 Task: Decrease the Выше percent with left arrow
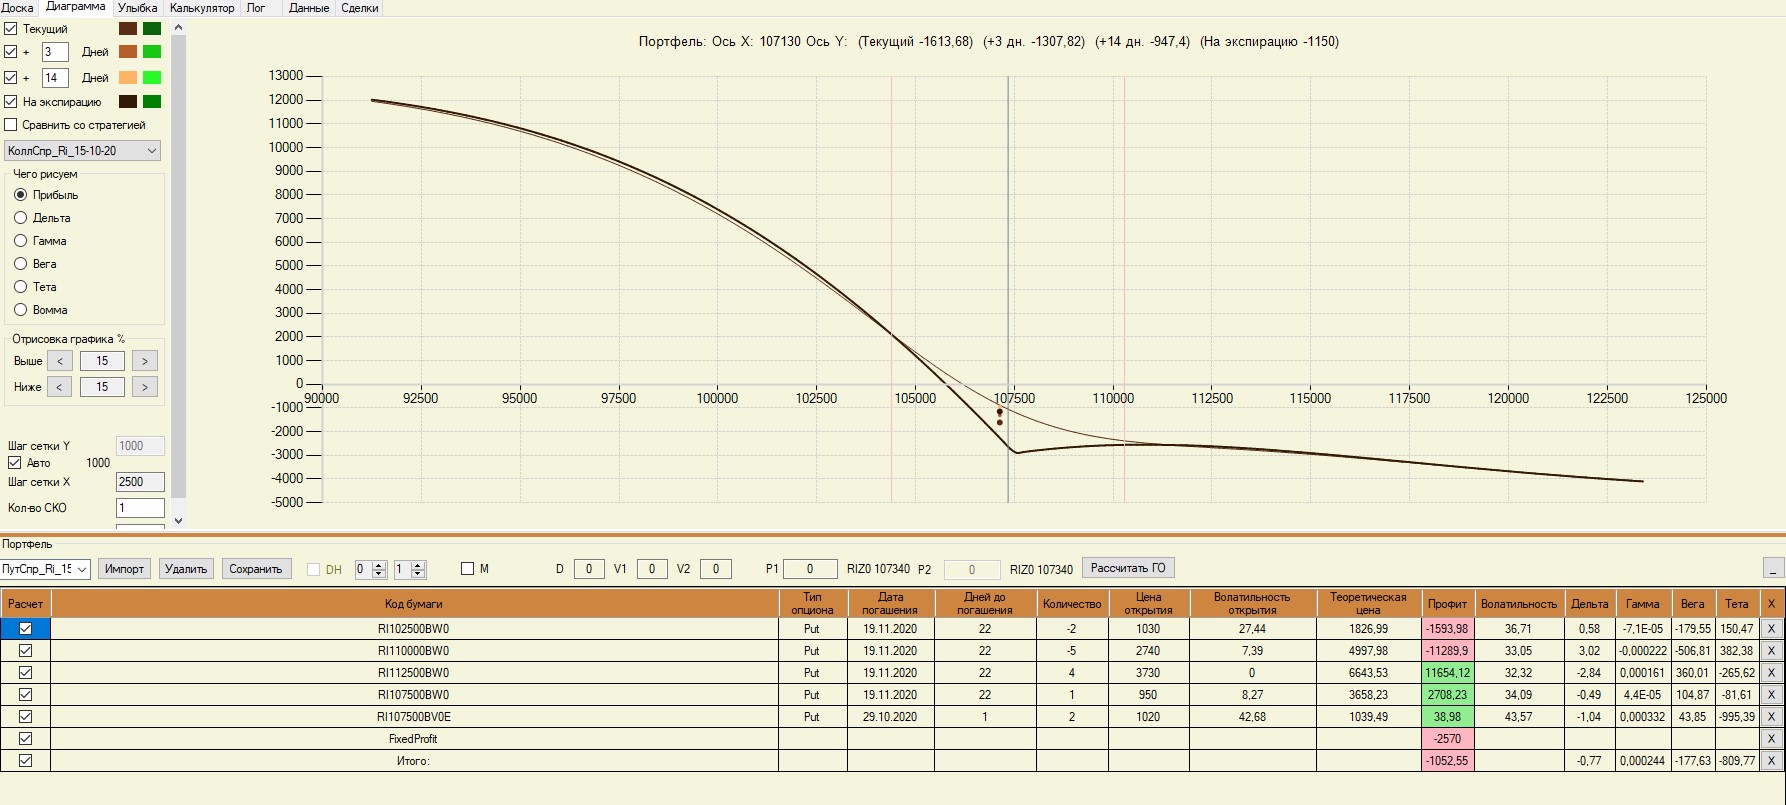pos(60,361)
